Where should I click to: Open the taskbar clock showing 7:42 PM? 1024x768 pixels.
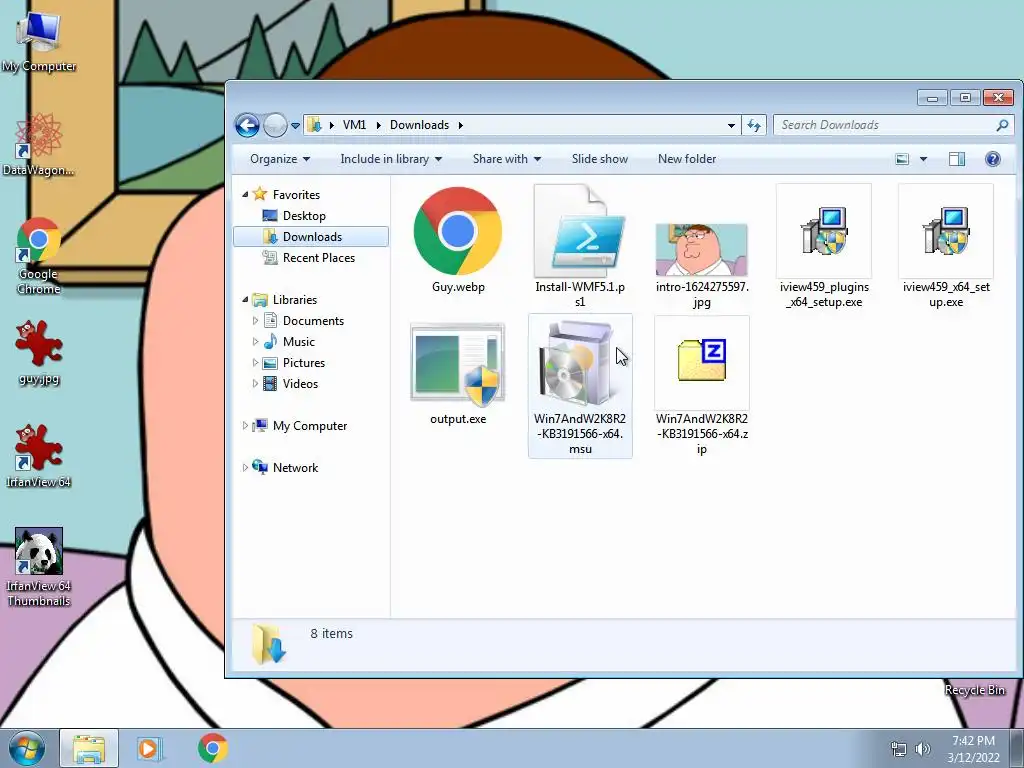click(x=973, y=748)
